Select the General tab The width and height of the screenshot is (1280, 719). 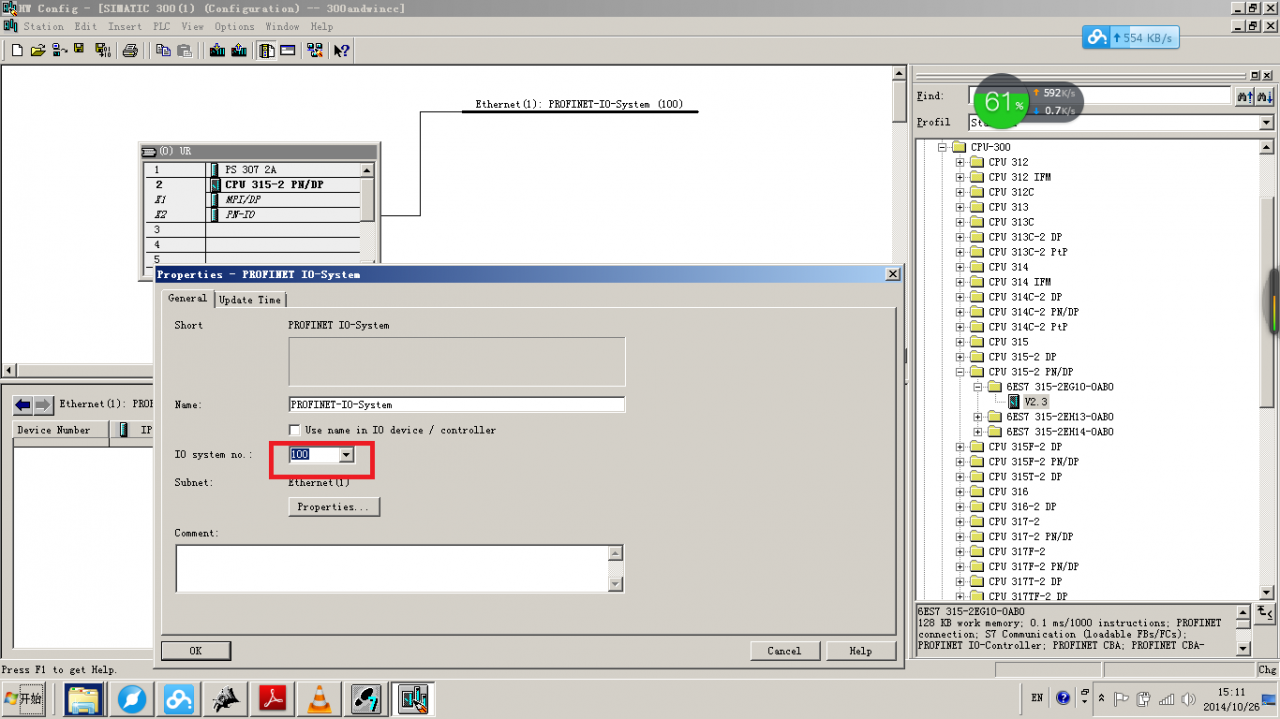(187, 298)
